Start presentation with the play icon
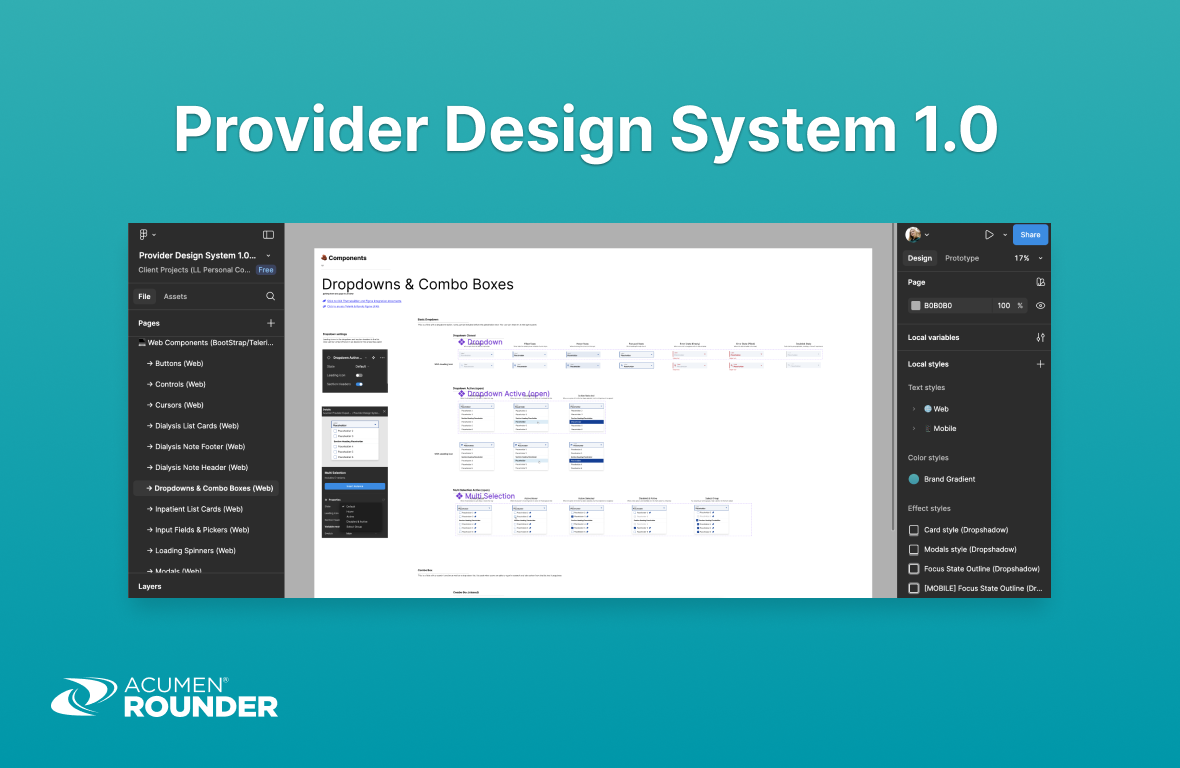The width and height of the screenshot is (1180, 768). click(x=989, y=234)
